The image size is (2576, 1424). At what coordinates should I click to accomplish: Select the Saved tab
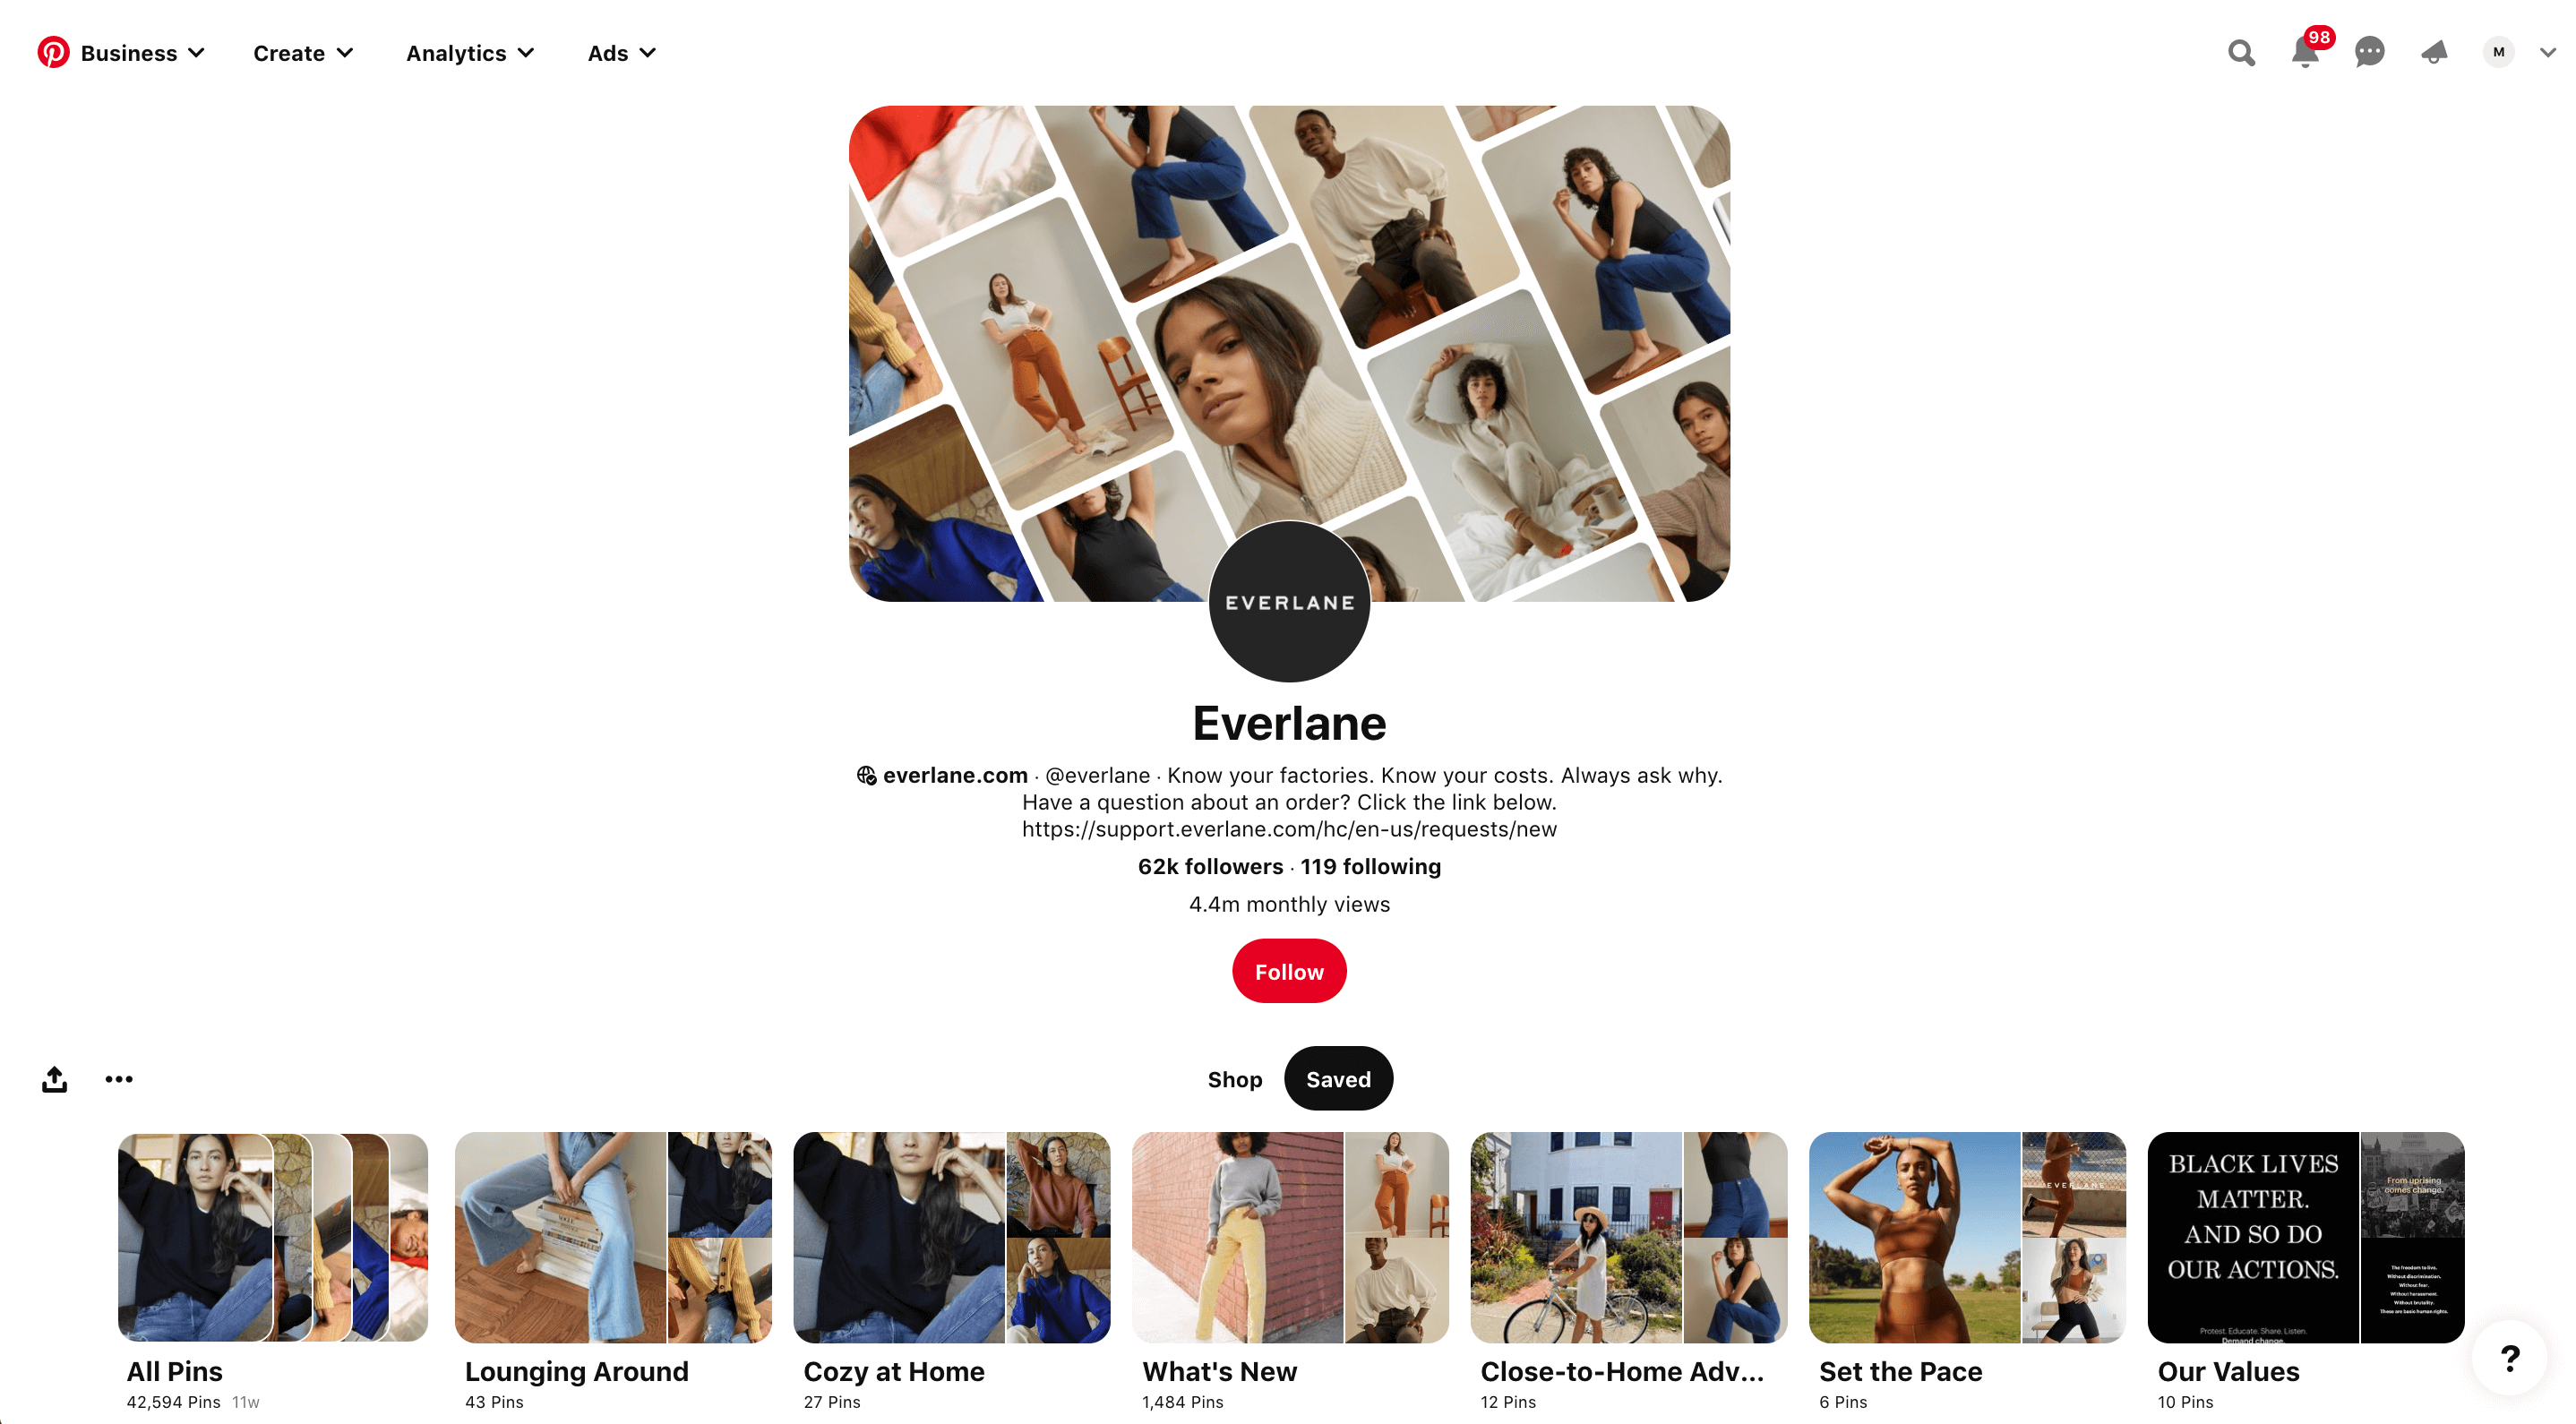pyautogui.click(x=1336, y=1078)
